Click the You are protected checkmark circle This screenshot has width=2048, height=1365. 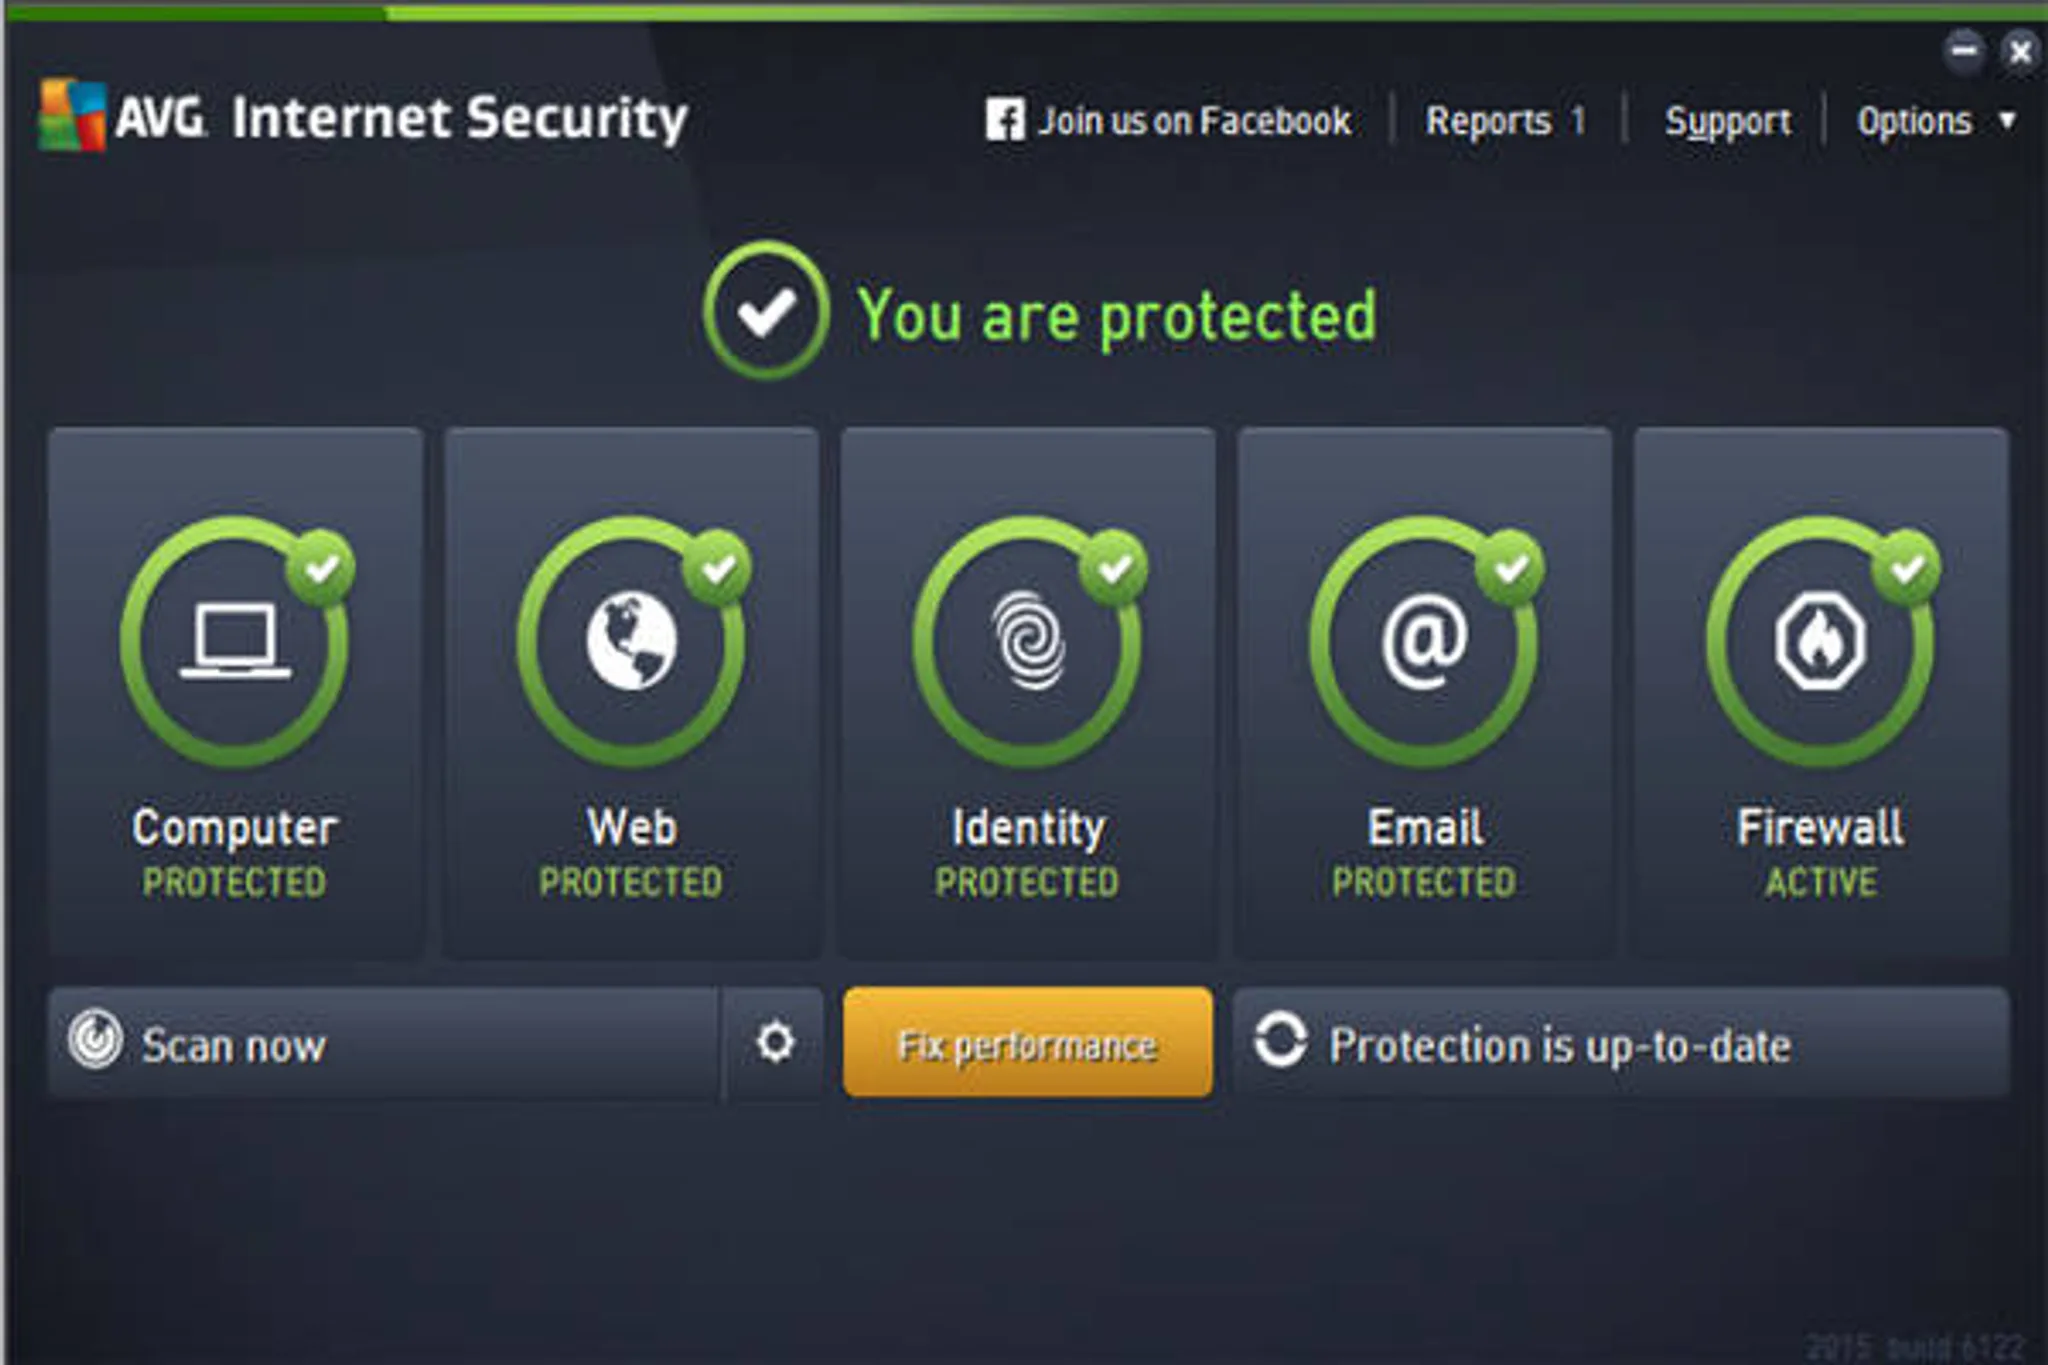pos(766,311)
